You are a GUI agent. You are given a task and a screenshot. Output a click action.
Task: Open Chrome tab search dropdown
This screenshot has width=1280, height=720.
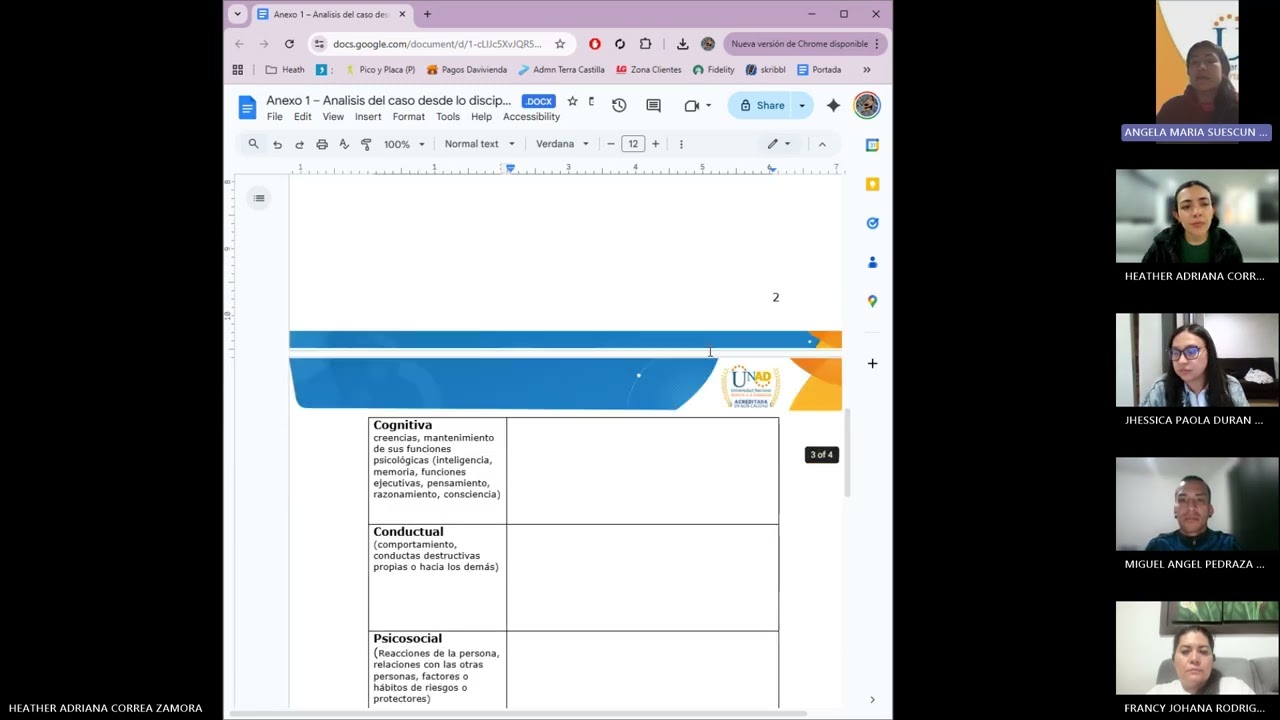pyautogui.click(x=238, y=14)
